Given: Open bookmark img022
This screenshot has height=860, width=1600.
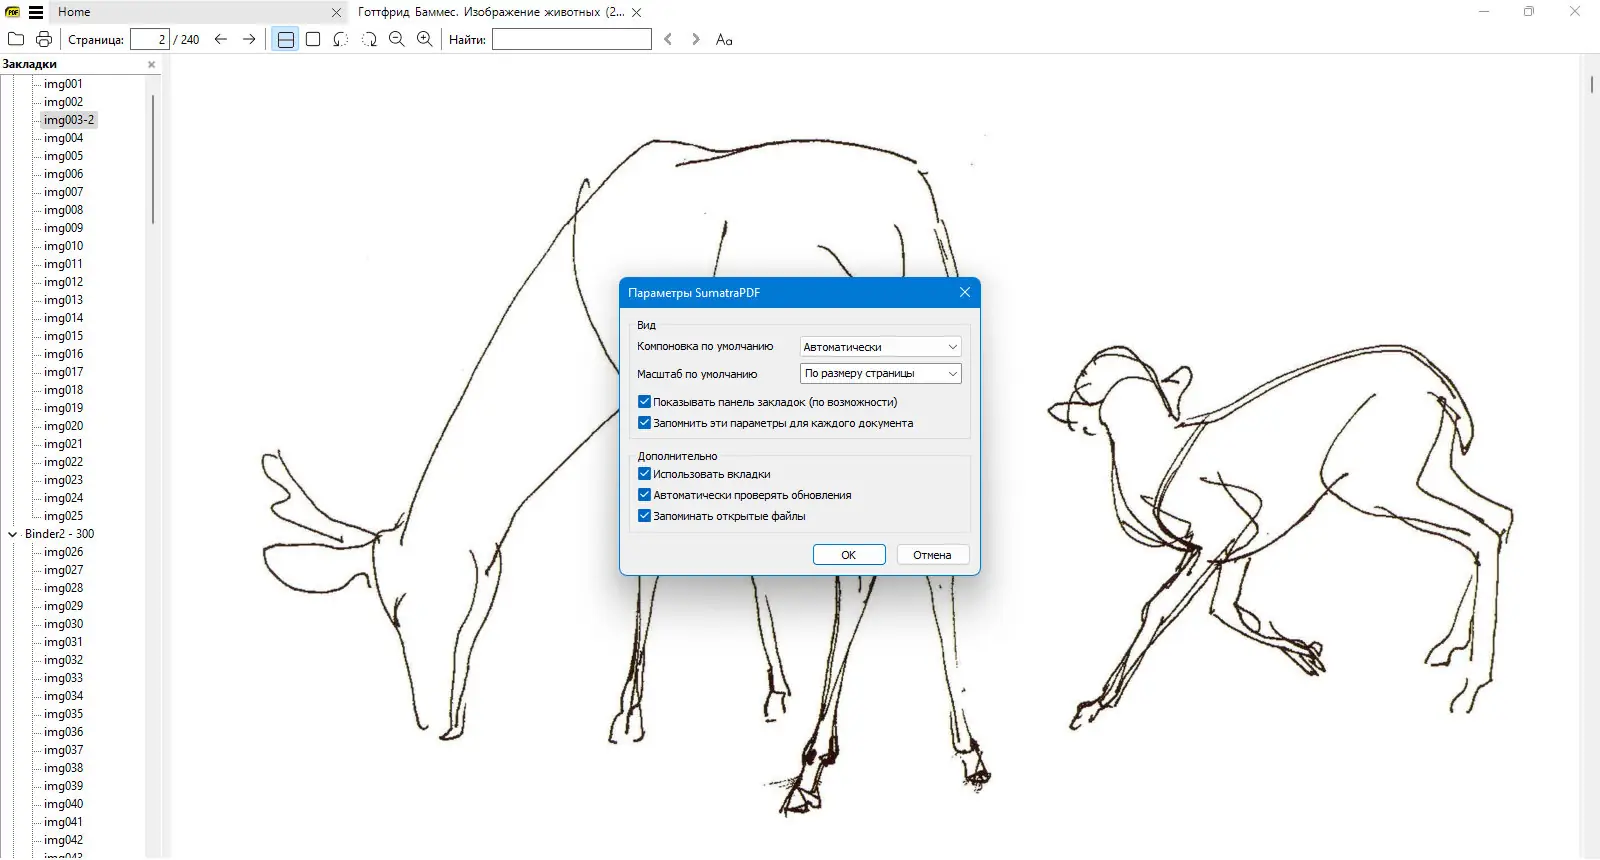Looking at the screenshot, I should [63, 462].
